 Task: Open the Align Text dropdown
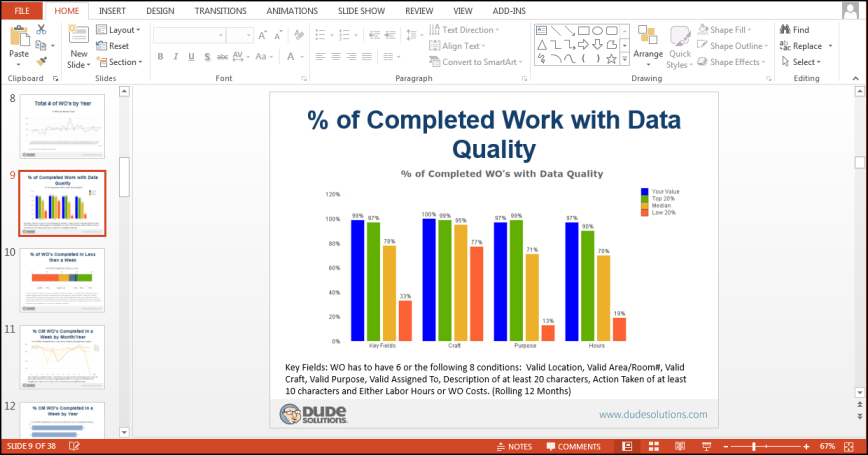457,46
